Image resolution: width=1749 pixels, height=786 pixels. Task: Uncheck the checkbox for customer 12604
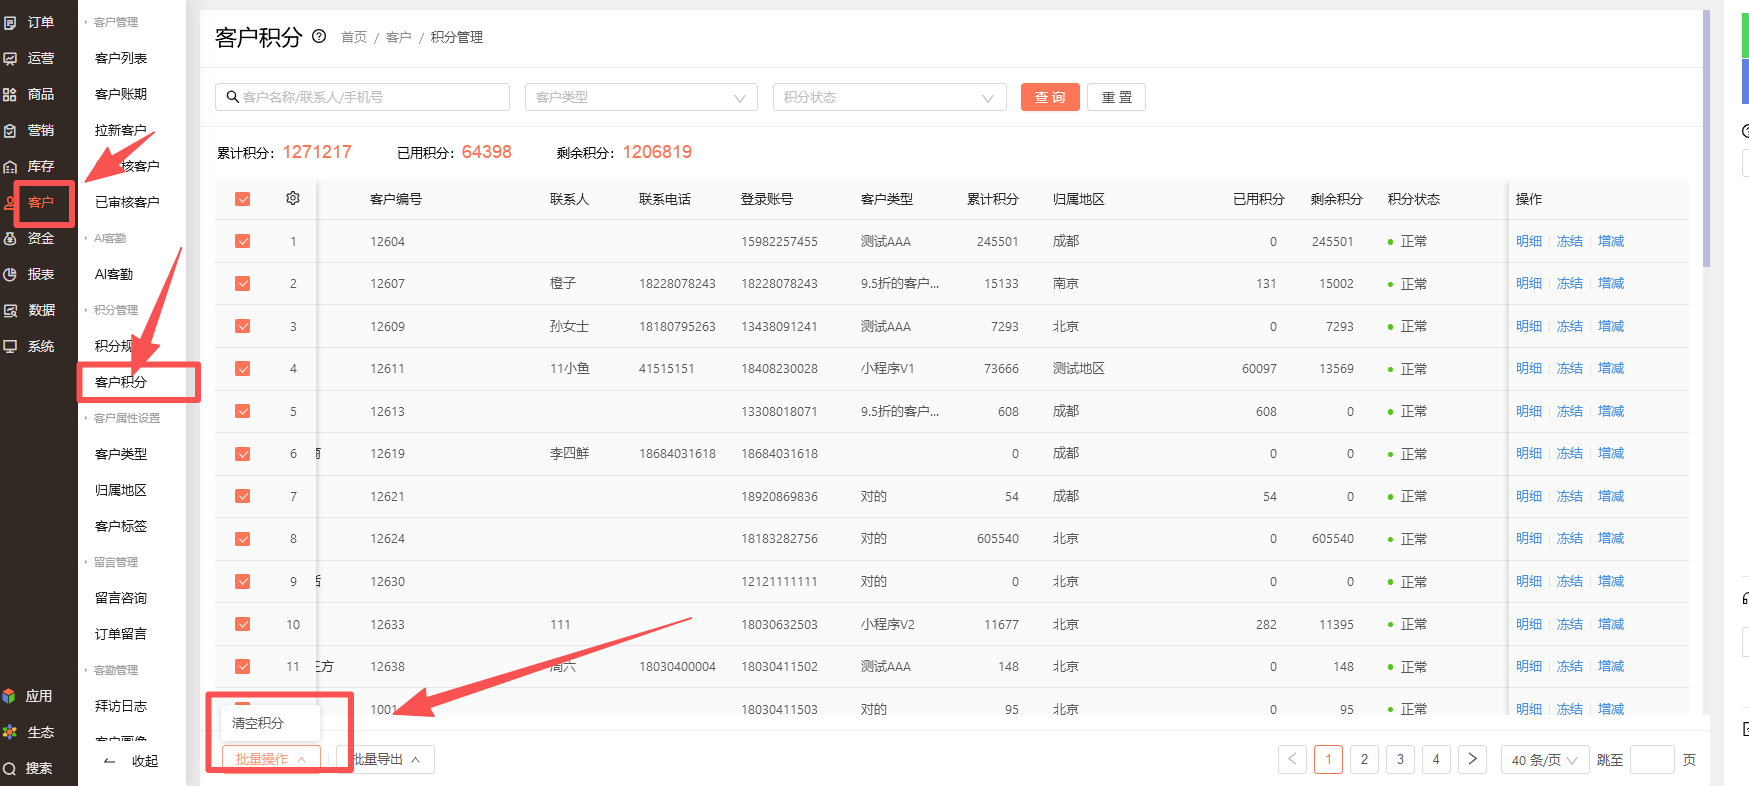click(242, 241)
